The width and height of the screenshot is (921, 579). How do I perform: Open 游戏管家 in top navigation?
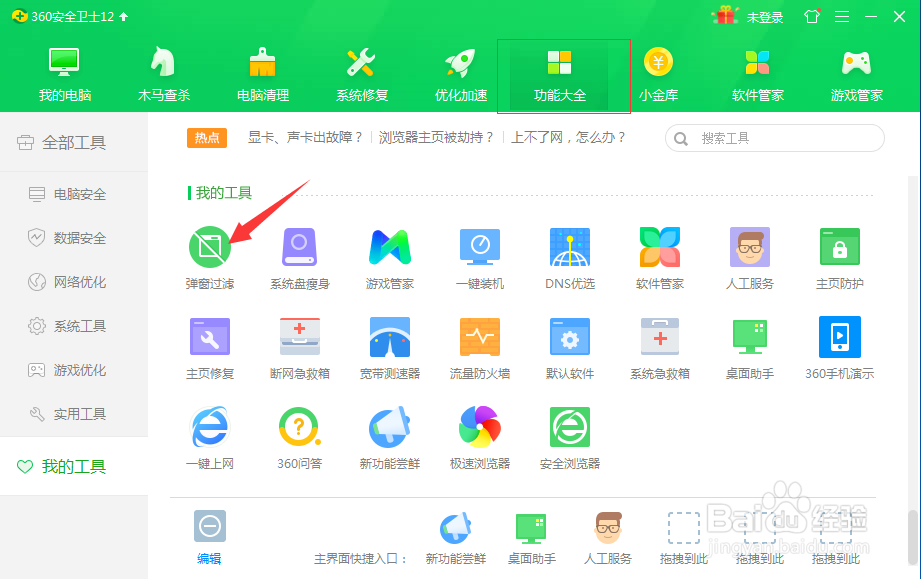point(856,75)
